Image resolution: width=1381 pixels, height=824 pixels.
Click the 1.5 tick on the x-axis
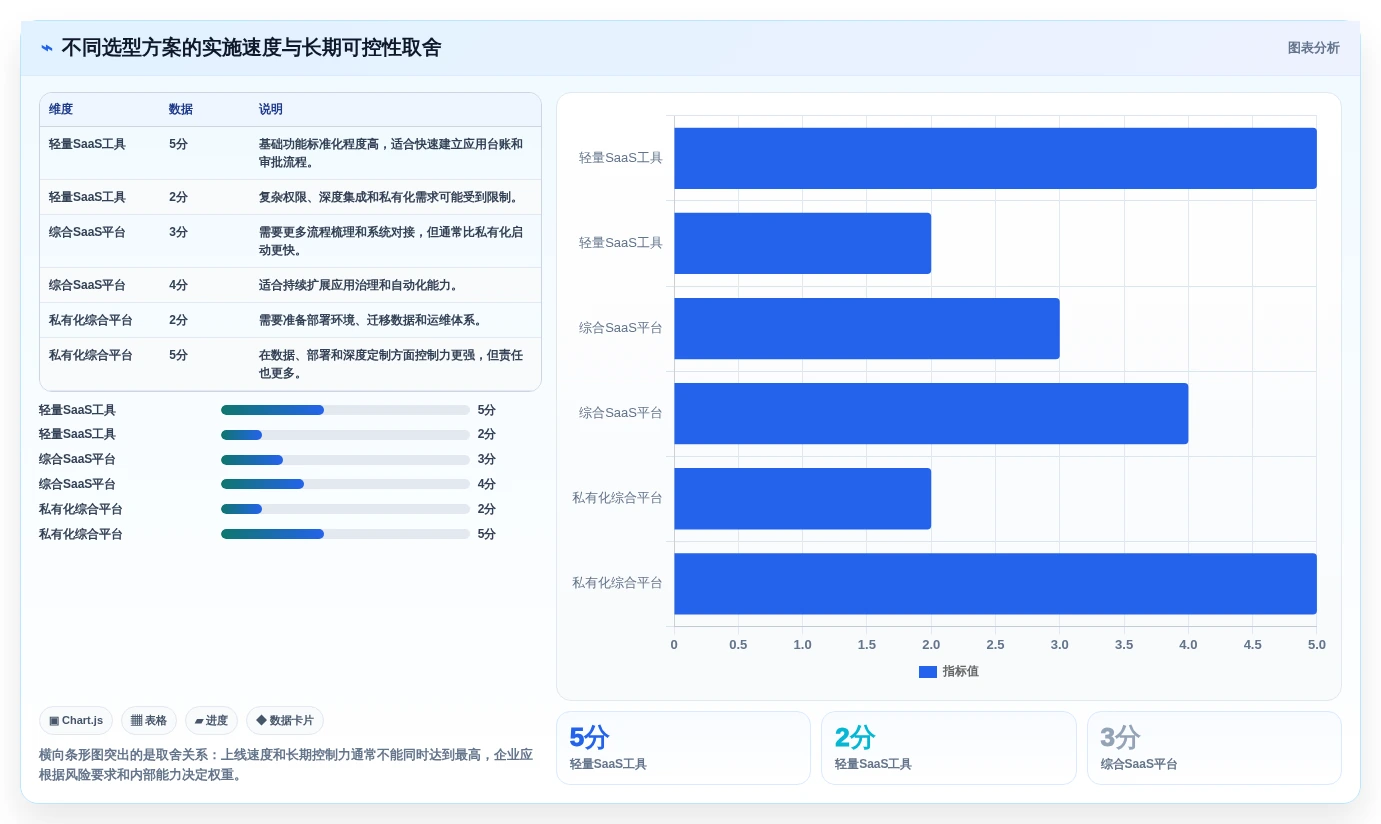click(867, 645)
